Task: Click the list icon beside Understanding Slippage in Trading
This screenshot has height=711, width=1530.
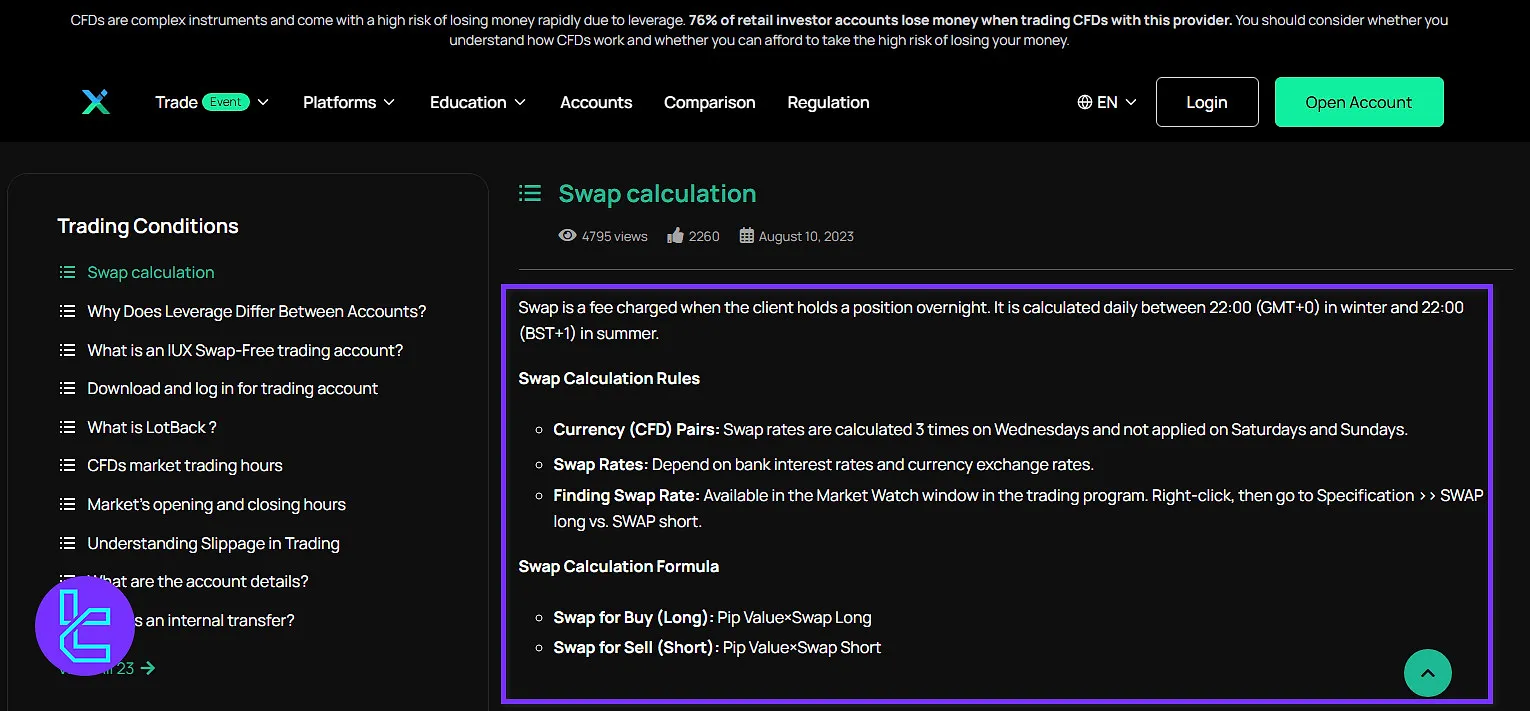Action: pos(67,543)
